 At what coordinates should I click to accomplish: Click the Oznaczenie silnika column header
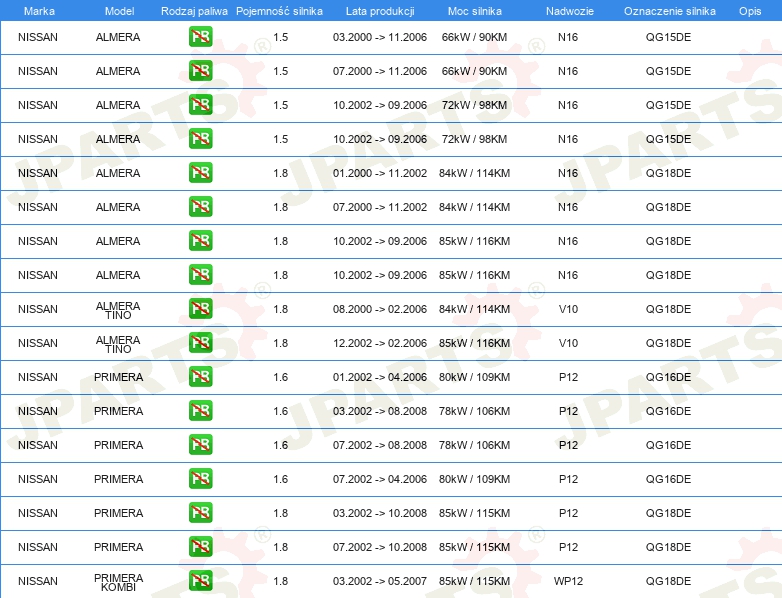pyautogui.click(x=670, y=11)
